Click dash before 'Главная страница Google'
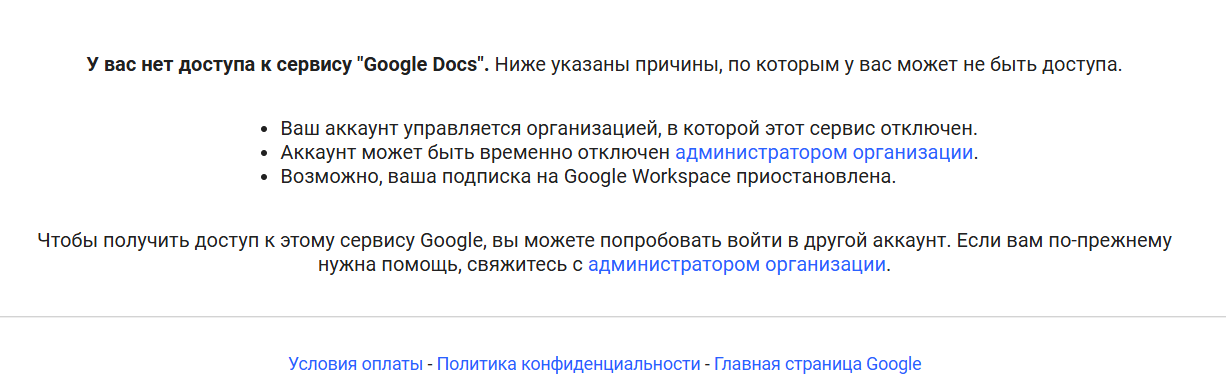 [707, 364]
